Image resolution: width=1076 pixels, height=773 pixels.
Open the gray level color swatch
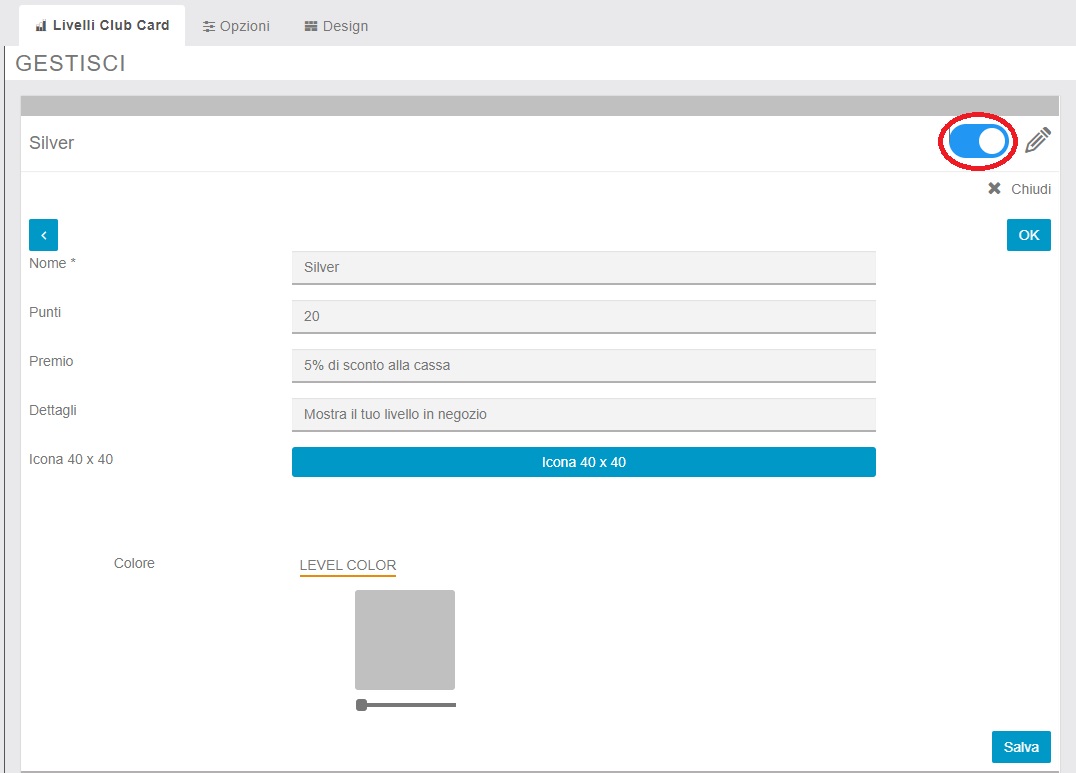tap(405, 640)
